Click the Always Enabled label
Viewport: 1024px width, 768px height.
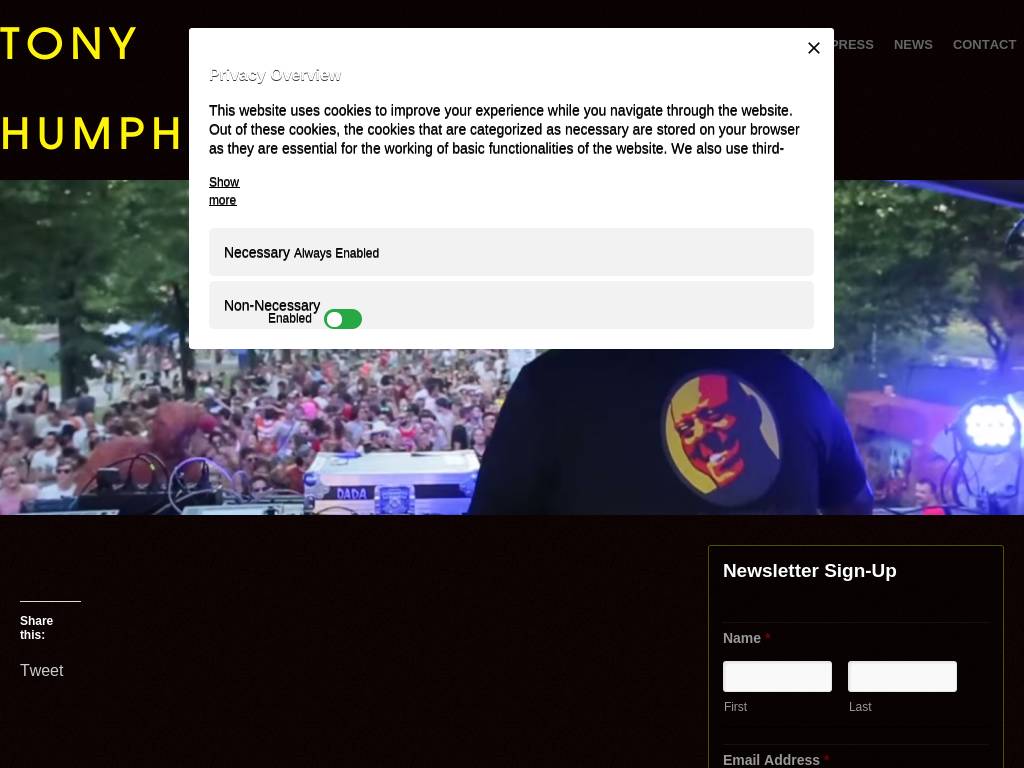336,253
